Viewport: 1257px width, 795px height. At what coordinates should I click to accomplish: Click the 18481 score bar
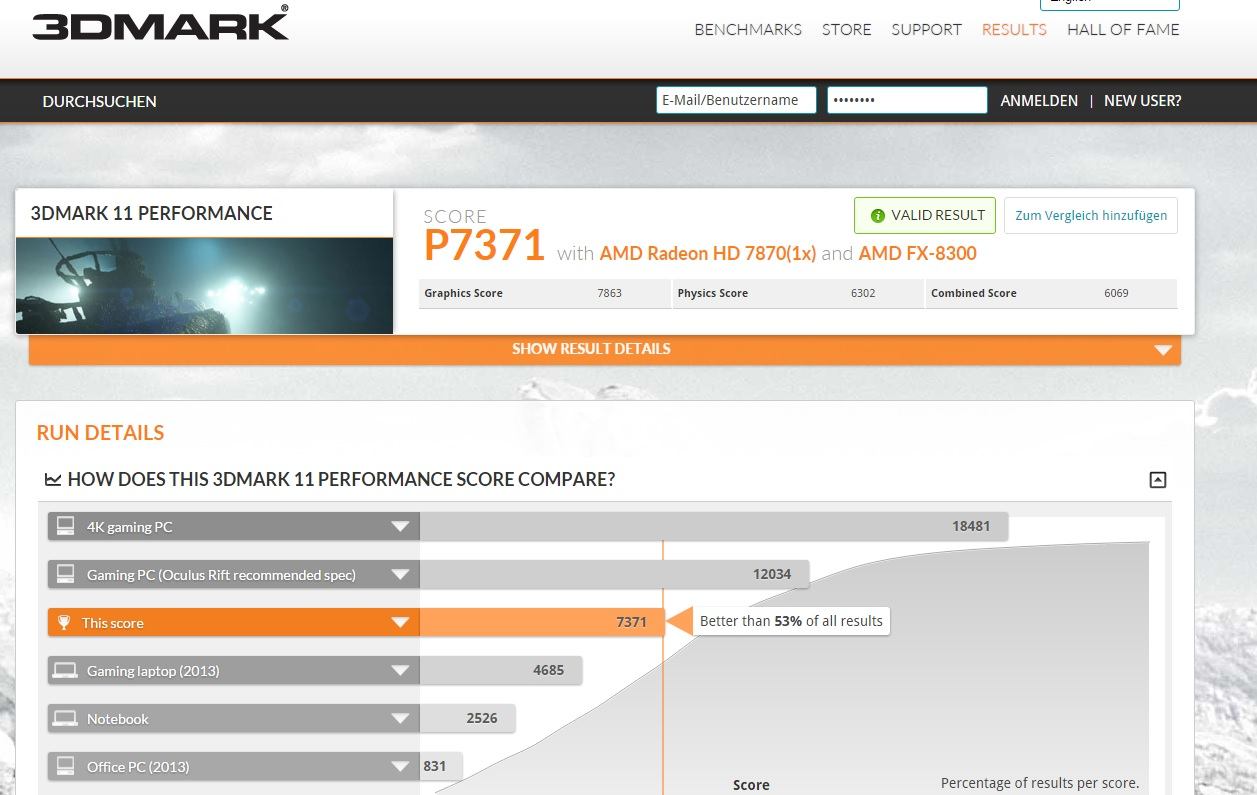(714, 526)
